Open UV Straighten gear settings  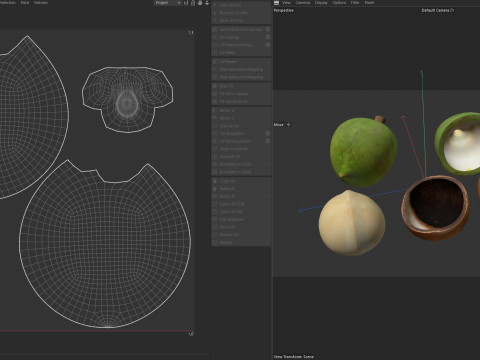pos(268,133)
